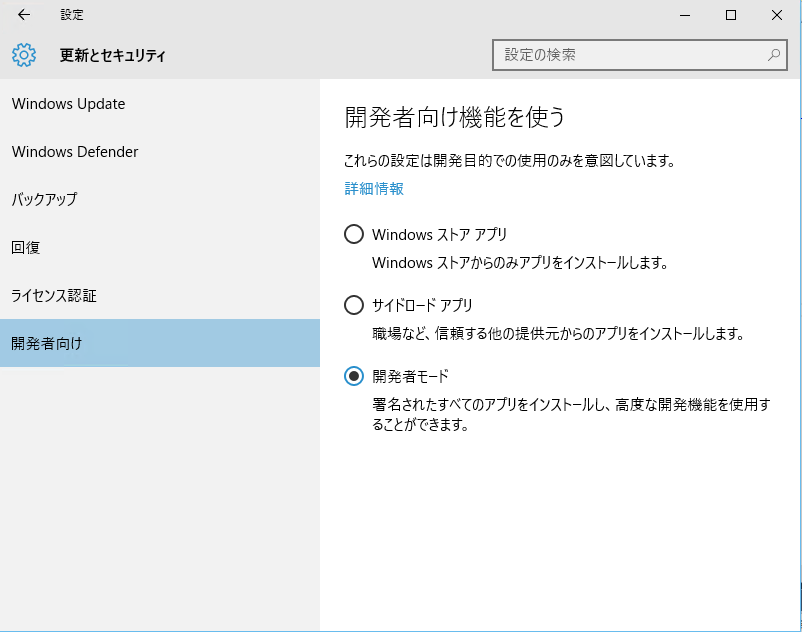Click the 設定 window title text
The image size is (802, 632).
(x=72, y=15)
